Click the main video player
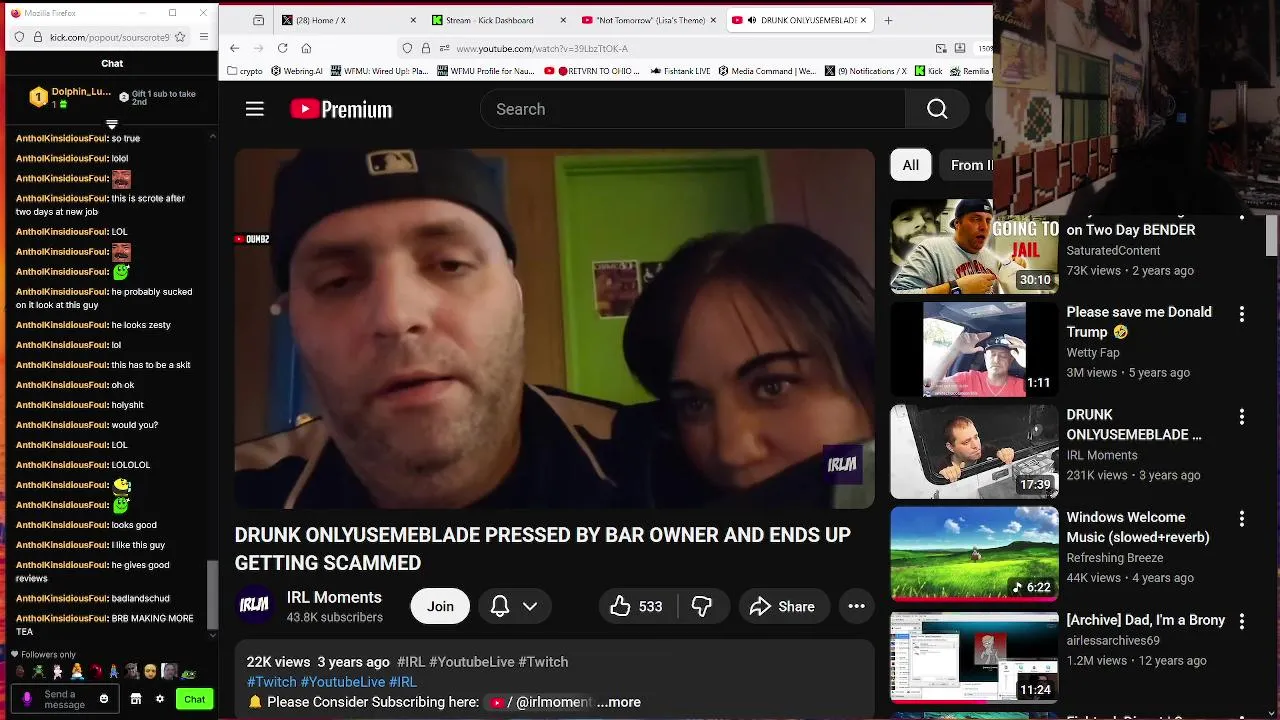The width and height of the screenshot is (1280, 720). (x=554, y=329)
